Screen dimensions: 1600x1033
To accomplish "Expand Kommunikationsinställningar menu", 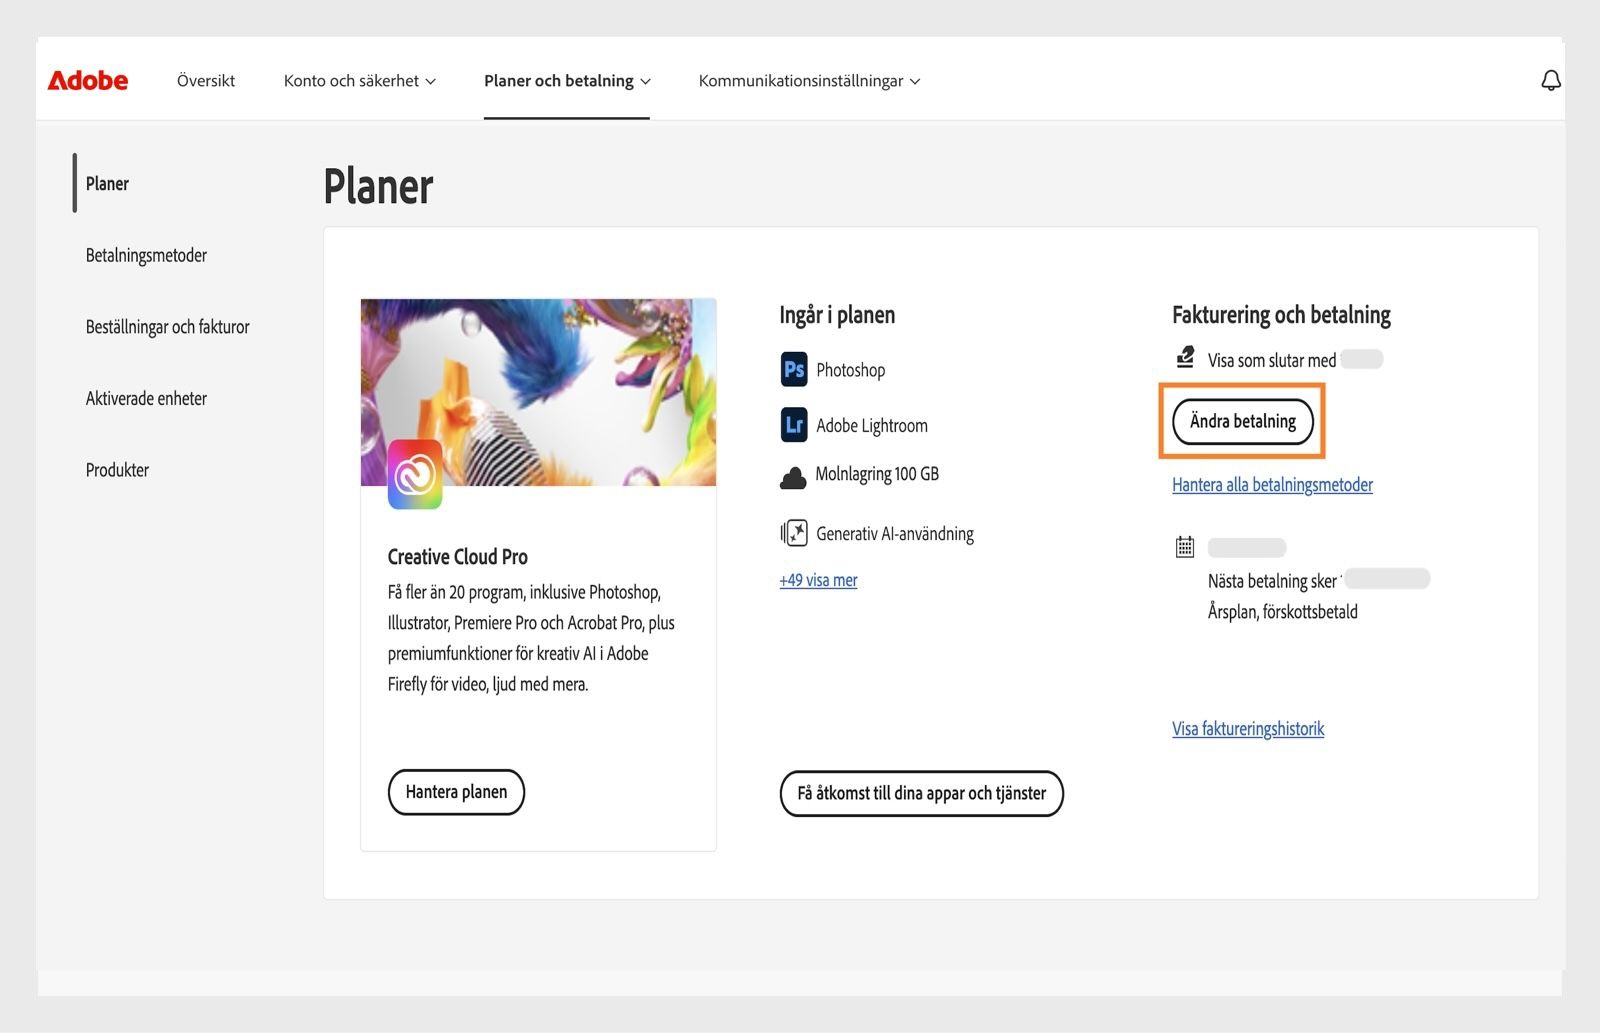I will 809,81.
